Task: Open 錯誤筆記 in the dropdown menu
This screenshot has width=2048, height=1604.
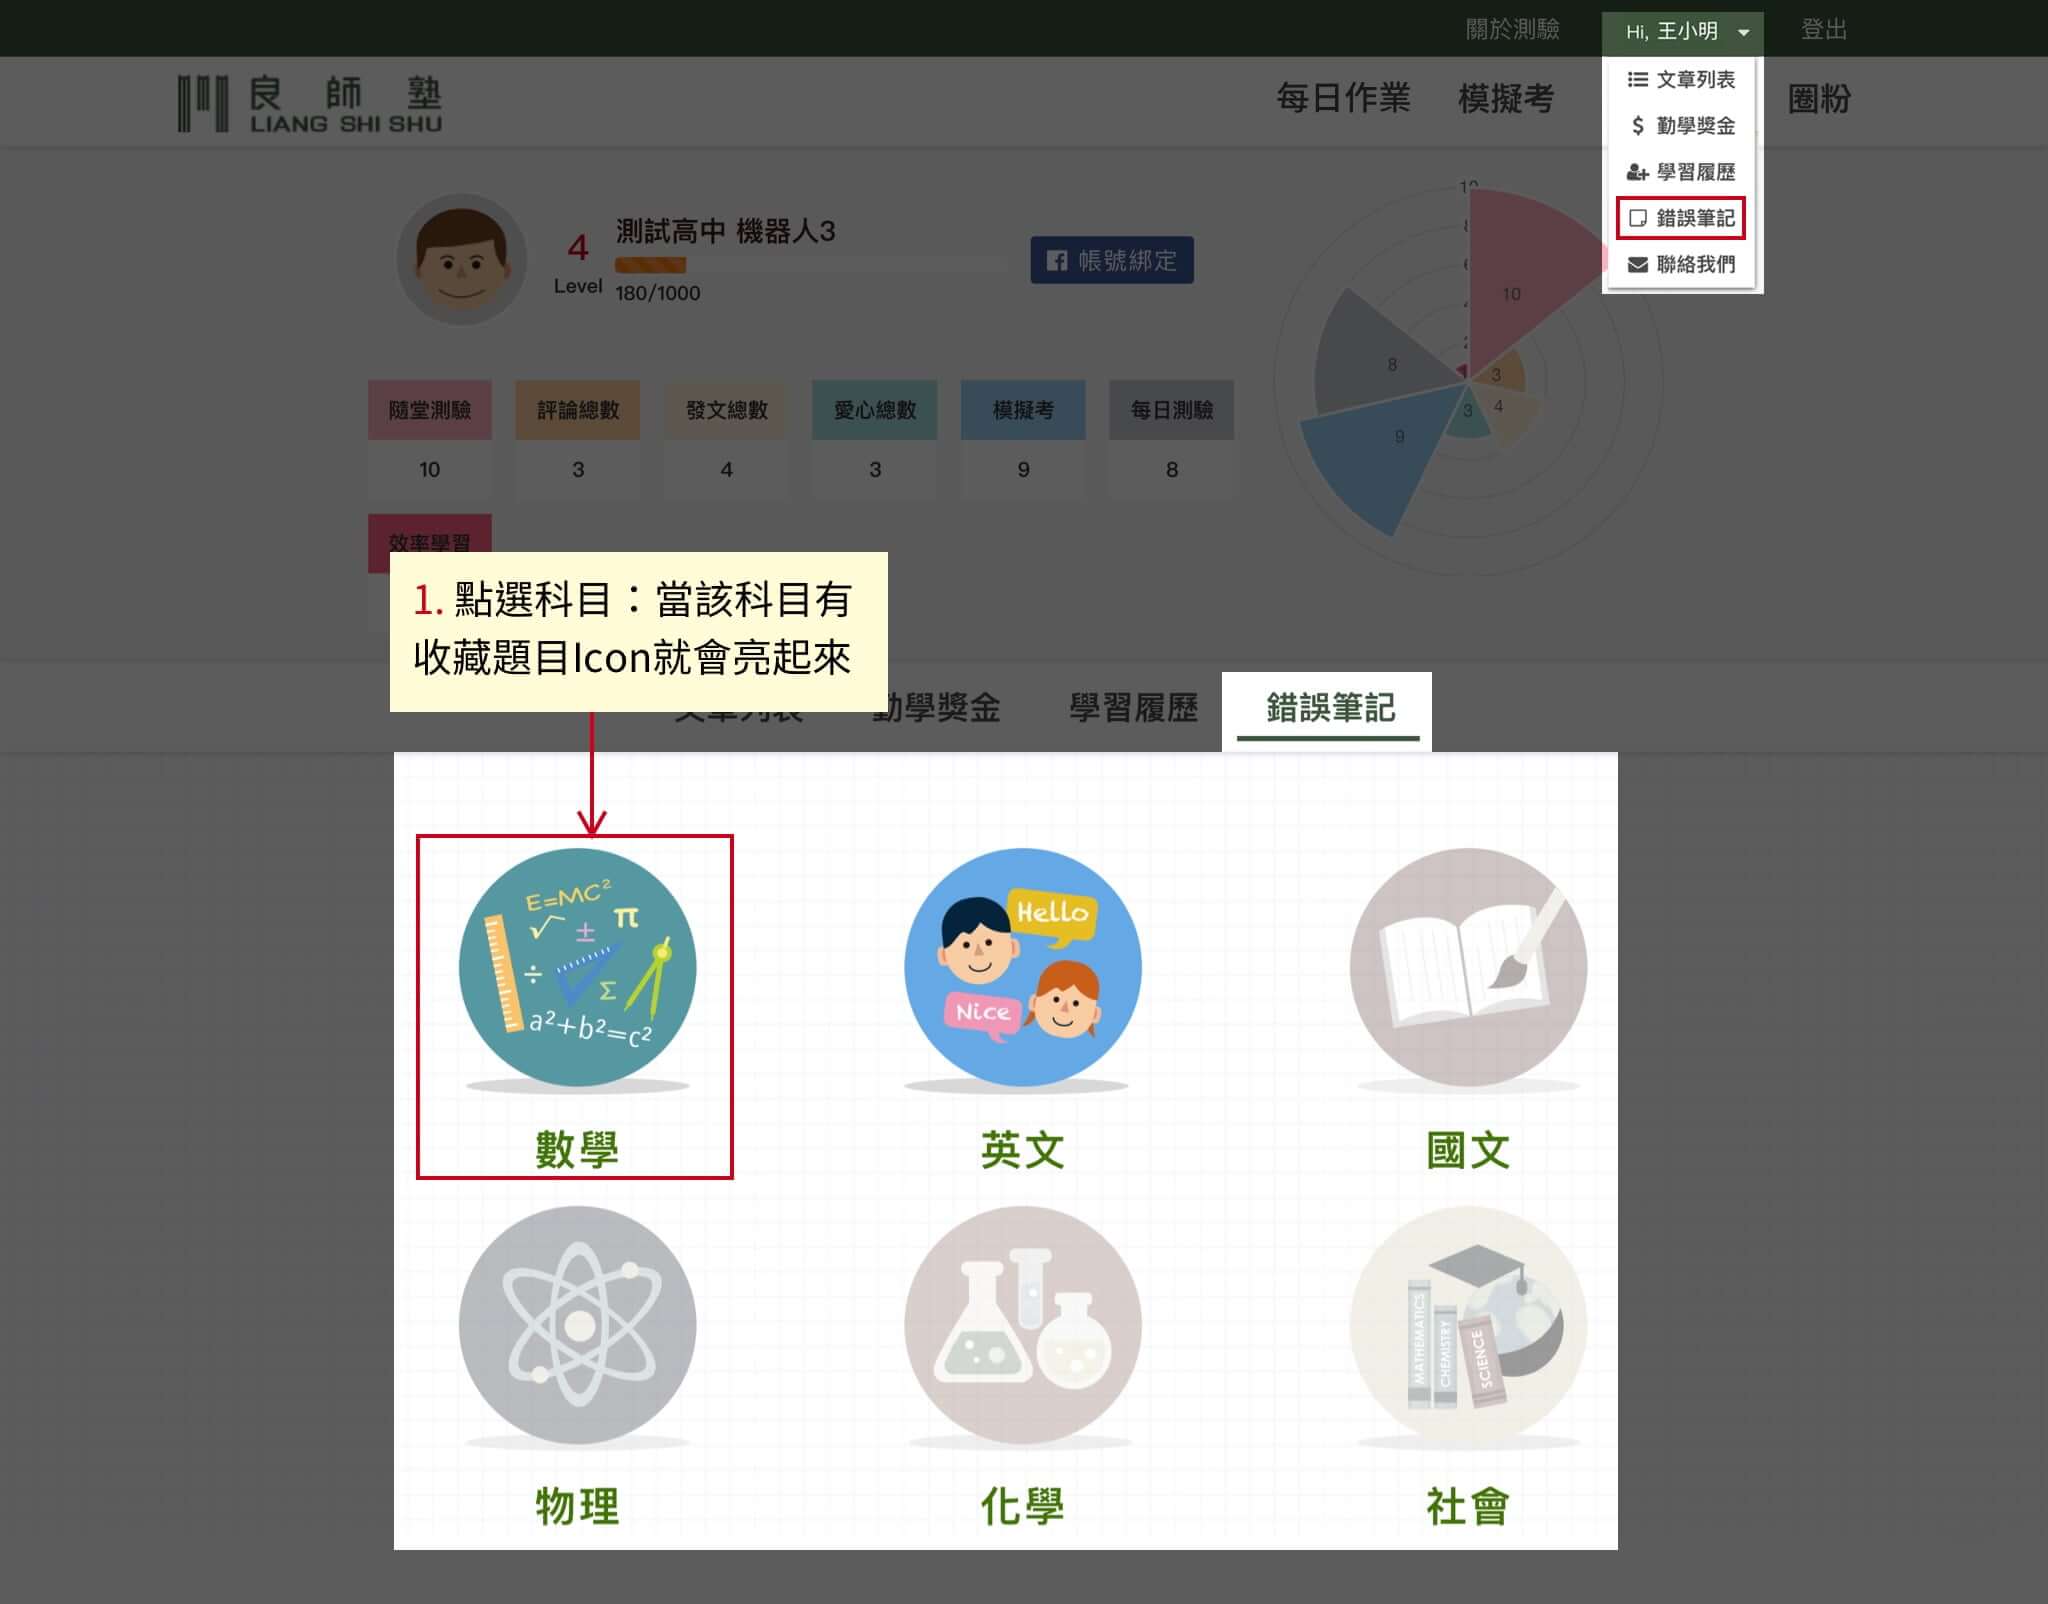Action: point(1681,218)
